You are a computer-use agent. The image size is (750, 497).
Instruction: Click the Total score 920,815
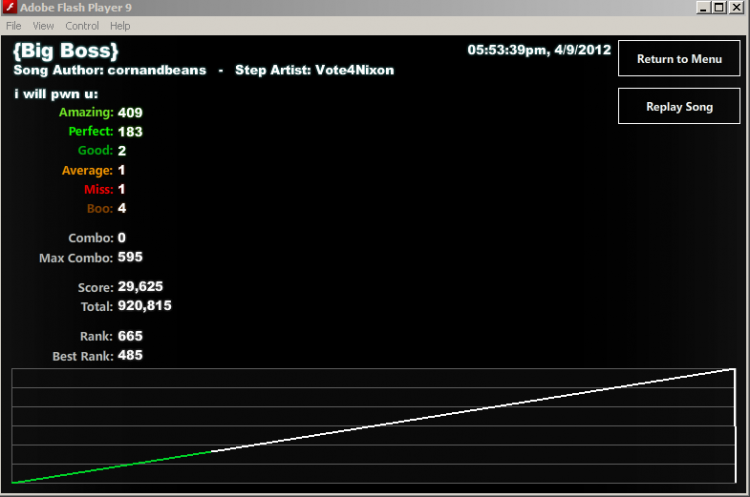point(144,305)
